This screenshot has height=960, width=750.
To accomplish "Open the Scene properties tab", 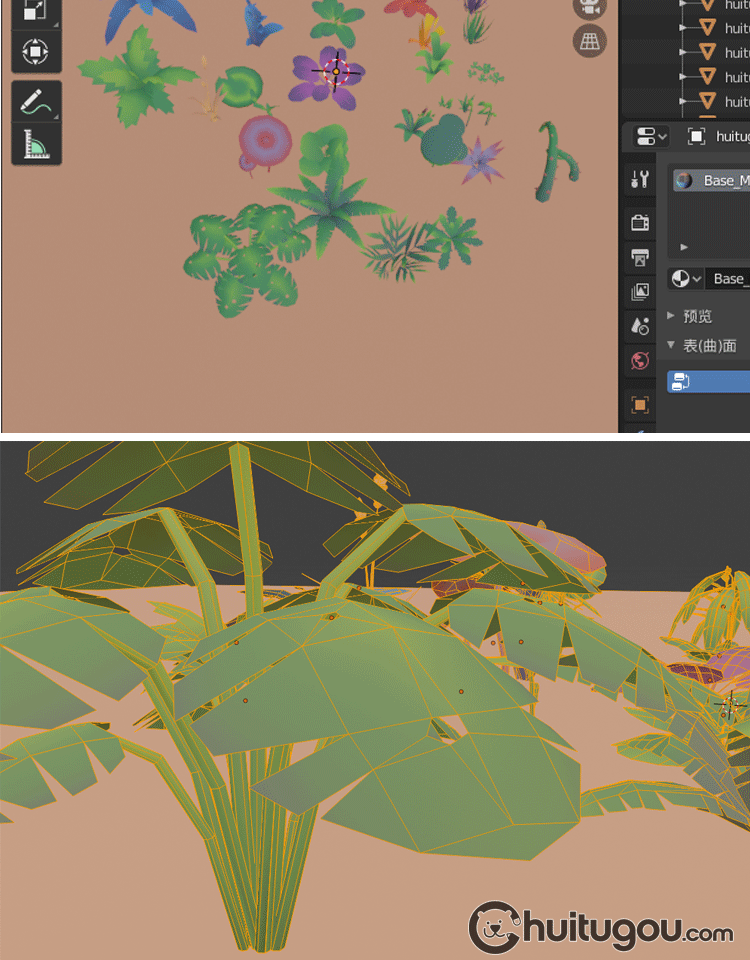I will coord(640,326).
